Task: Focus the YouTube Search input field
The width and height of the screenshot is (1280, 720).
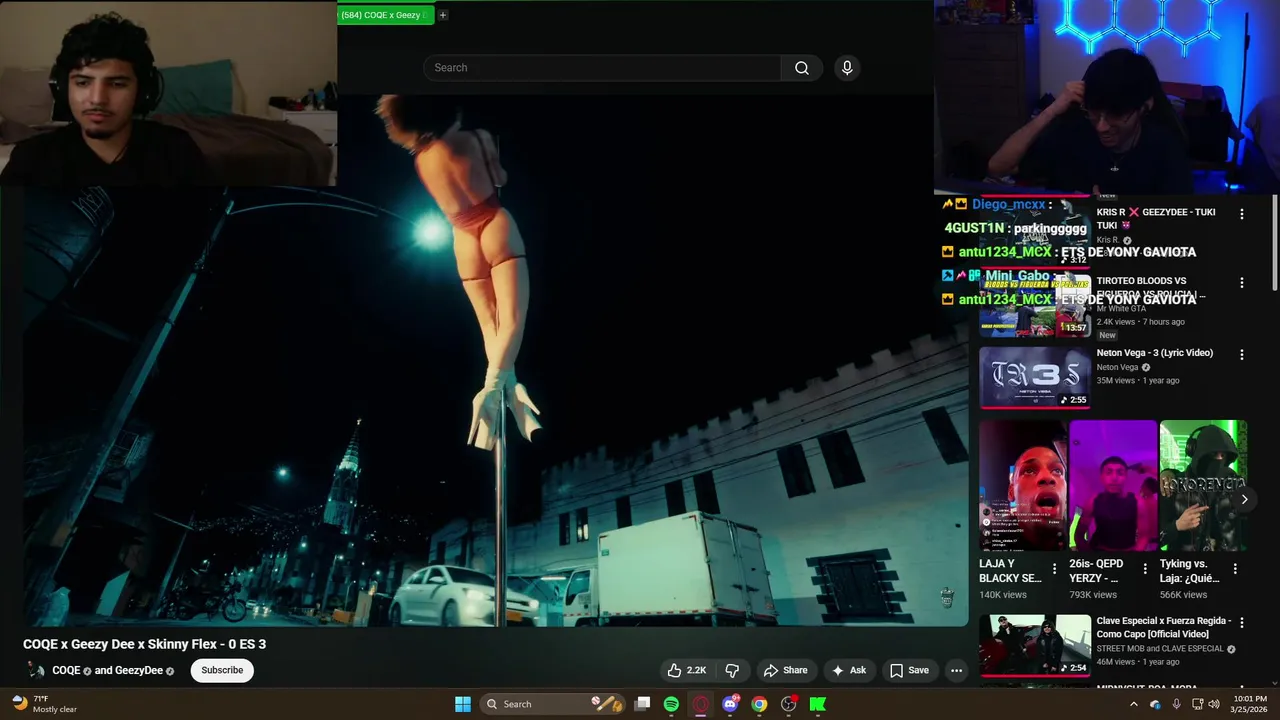Action: [602, 68]
